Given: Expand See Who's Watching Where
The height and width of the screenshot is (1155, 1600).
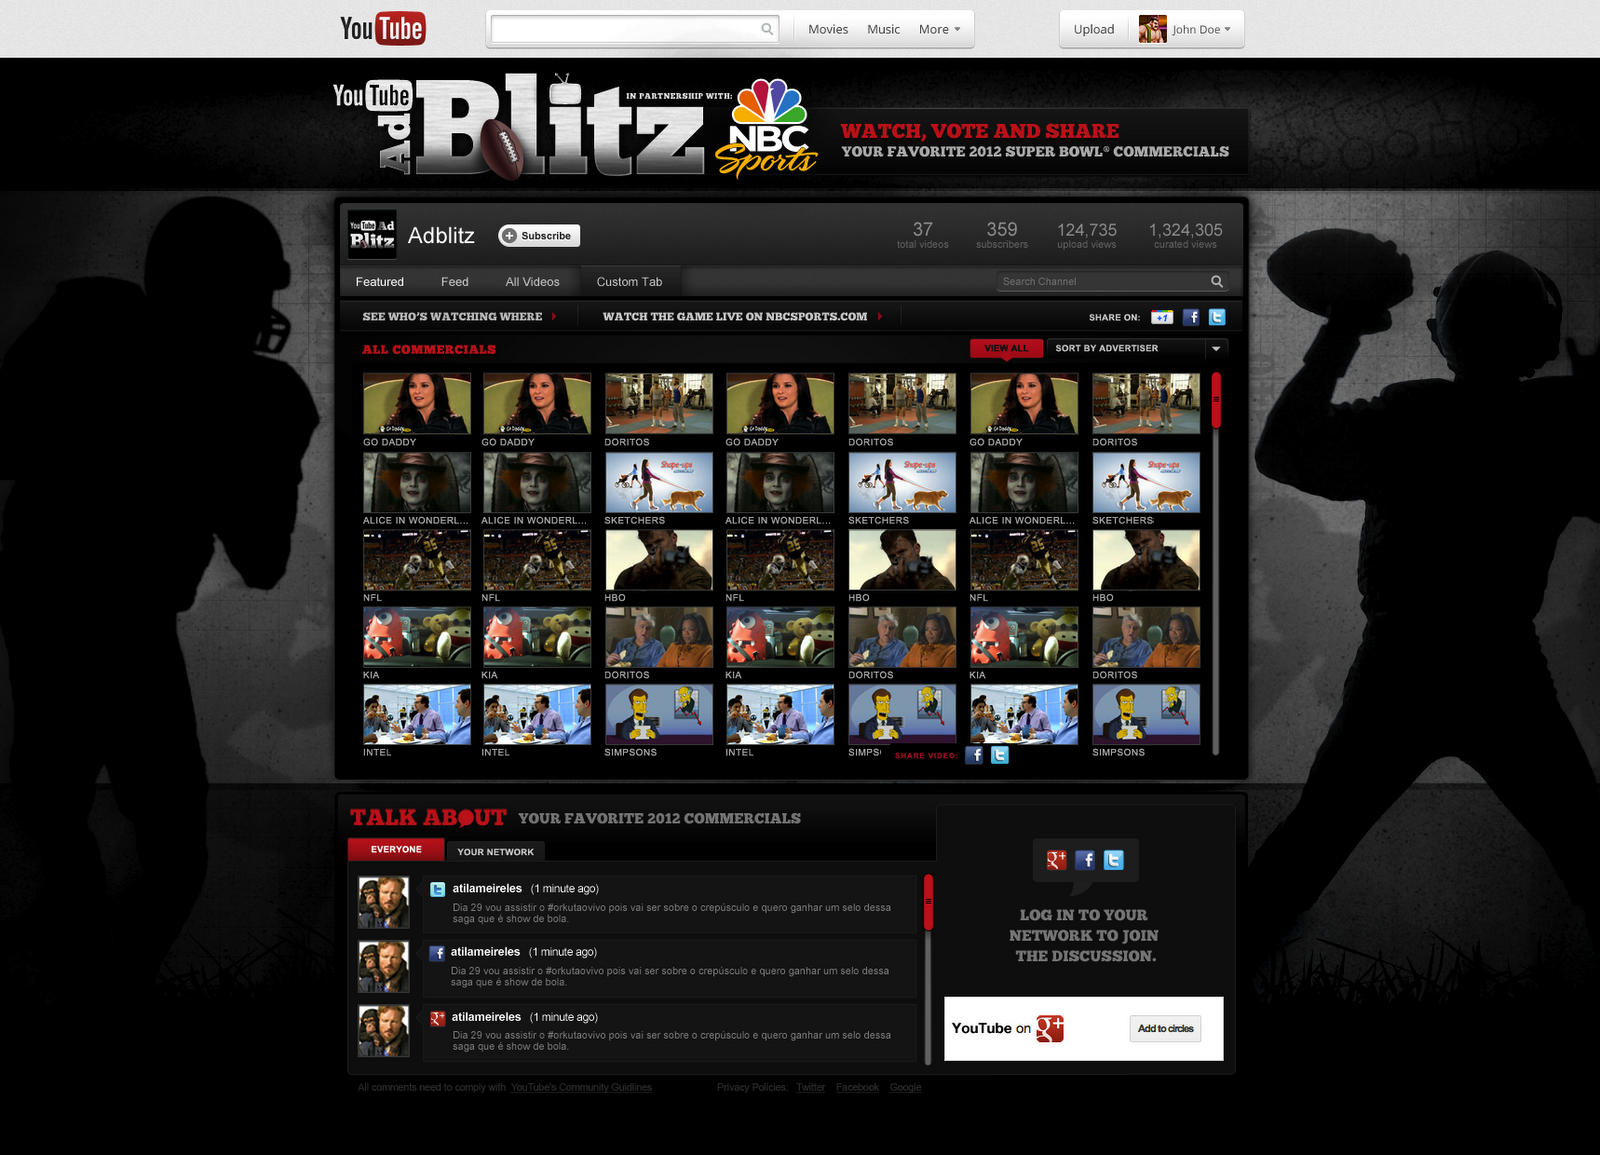Looking at the screenshot, I should click(460, 317).
